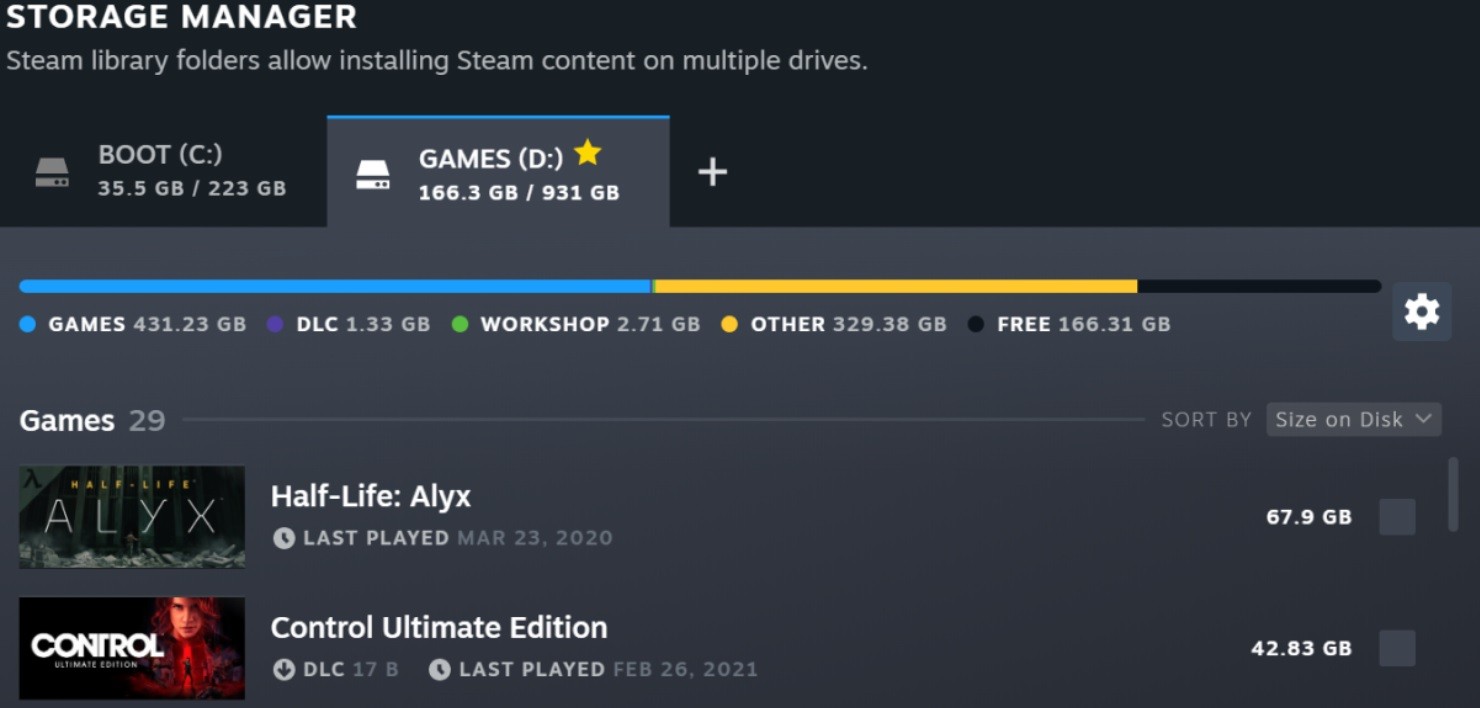
Task: Click the GAMES (D:) drive icon
Action: 373,172
